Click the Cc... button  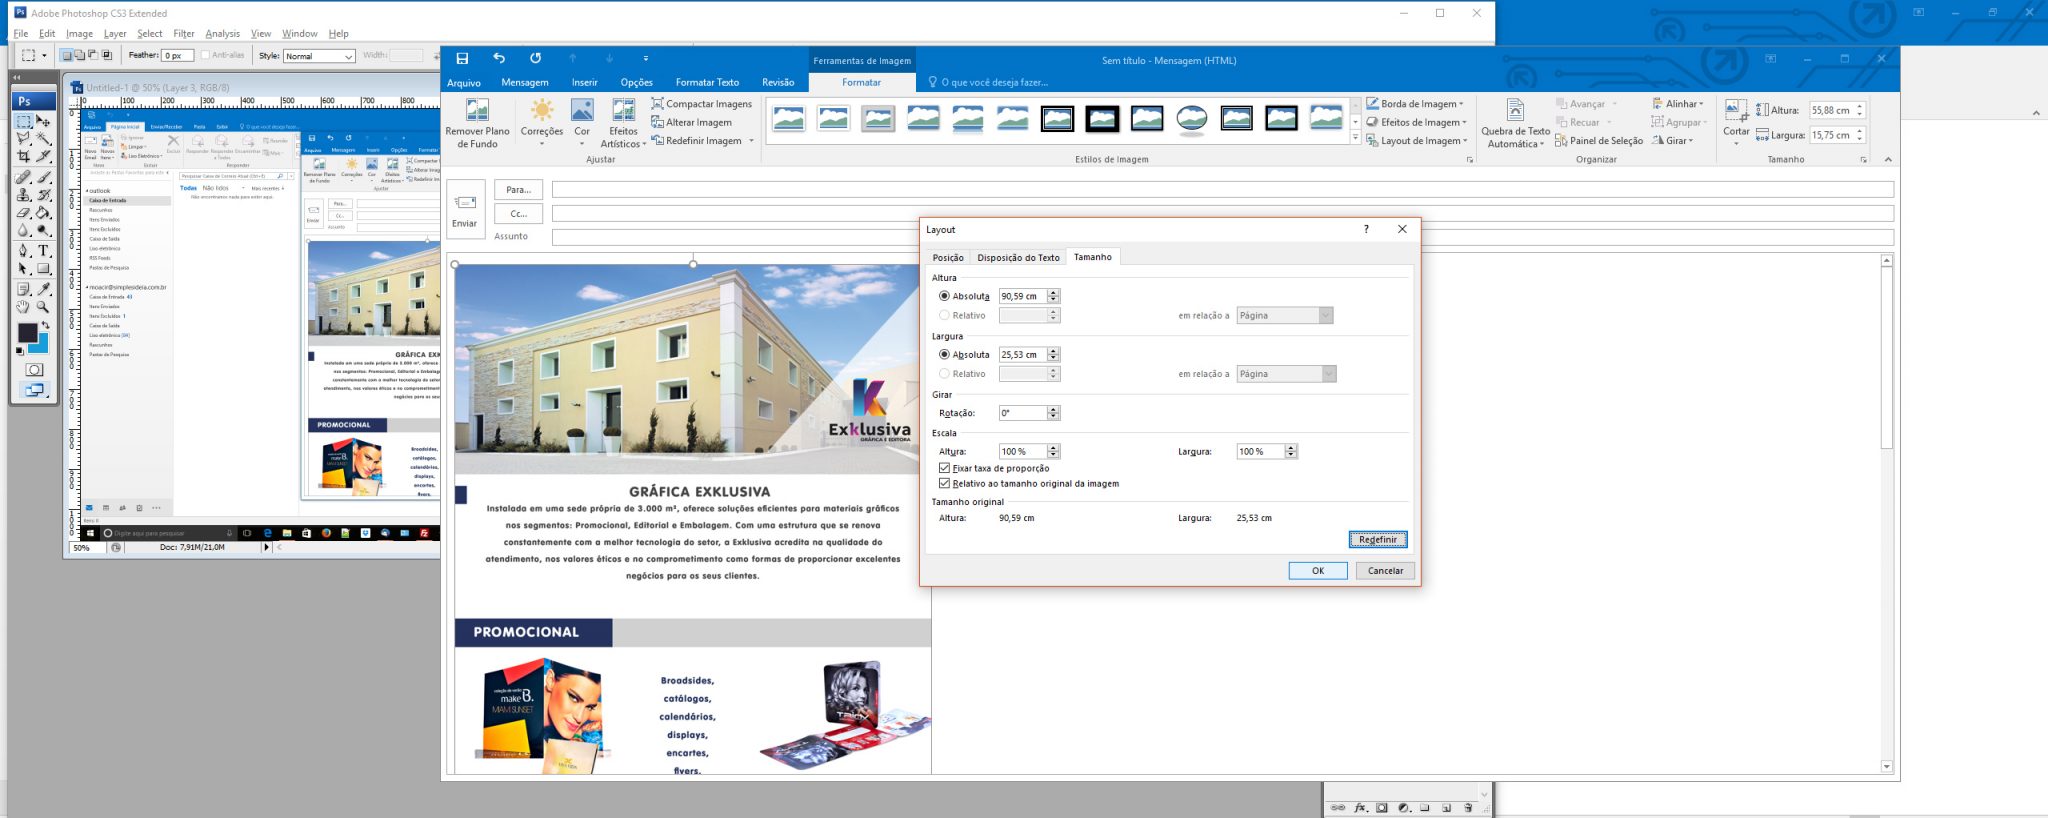pyautogui.click(x=518, y=213)
